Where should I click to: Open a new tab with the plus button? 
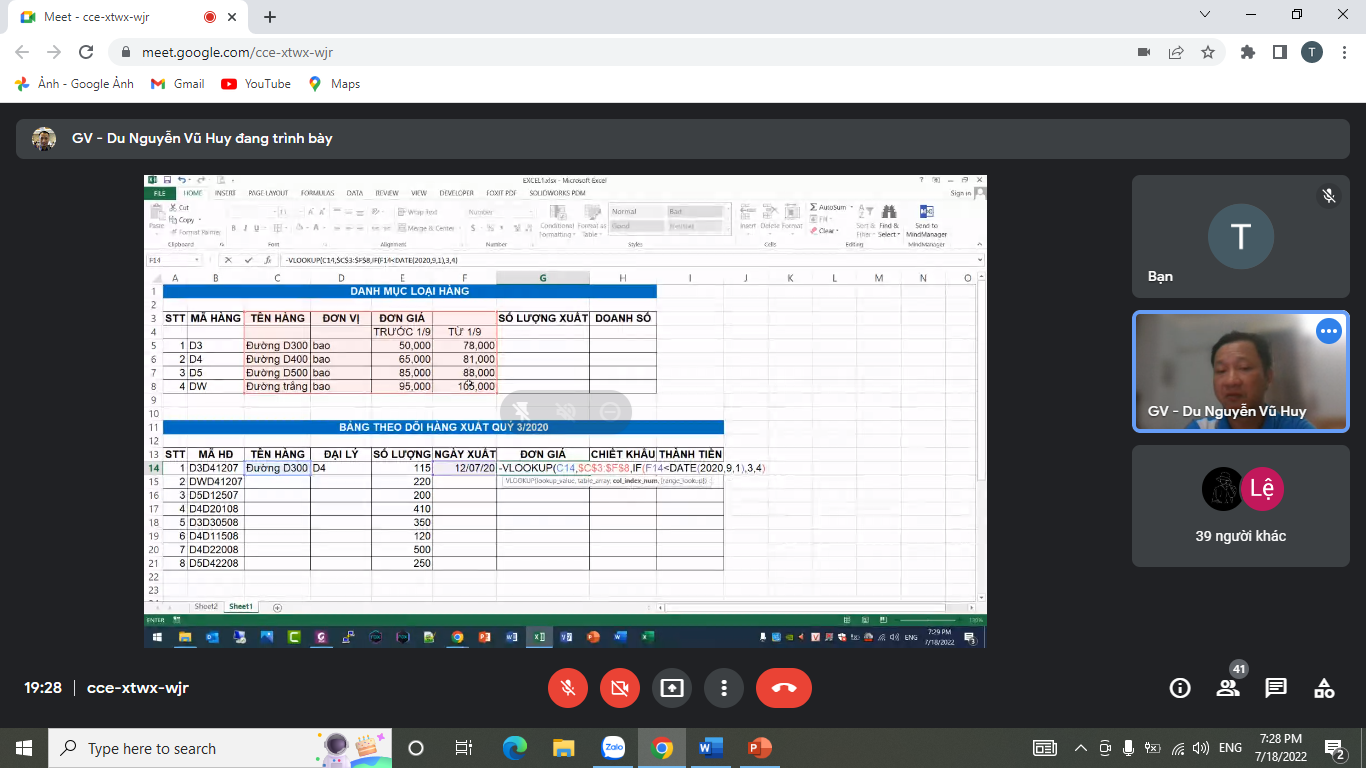(270, 17)
